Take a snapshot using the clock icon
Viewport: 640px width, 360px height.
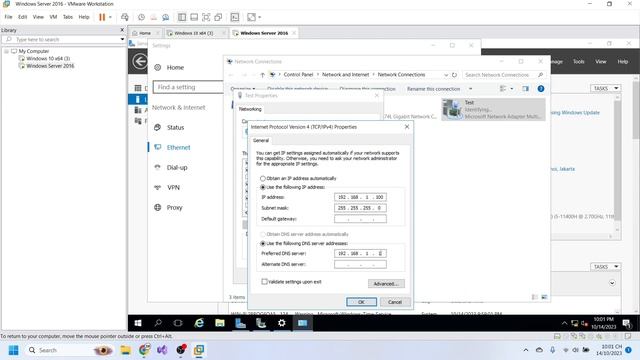[x=141, y=17]
